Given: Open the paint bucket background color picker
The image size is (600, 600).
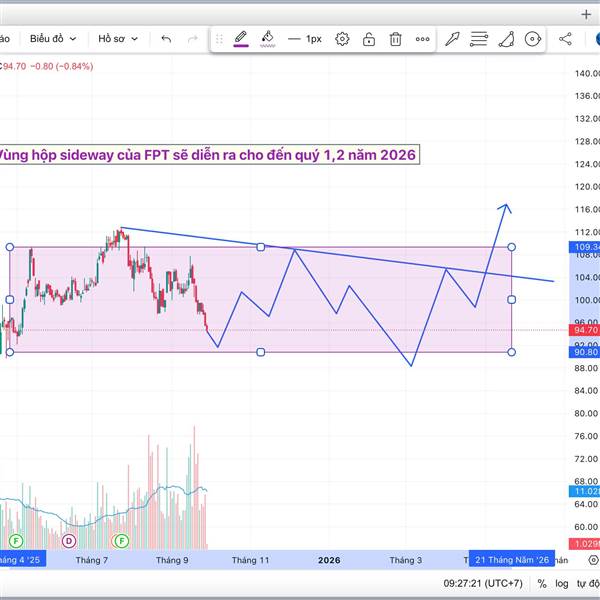Looking at the screenshot, I should click(267, 39).
